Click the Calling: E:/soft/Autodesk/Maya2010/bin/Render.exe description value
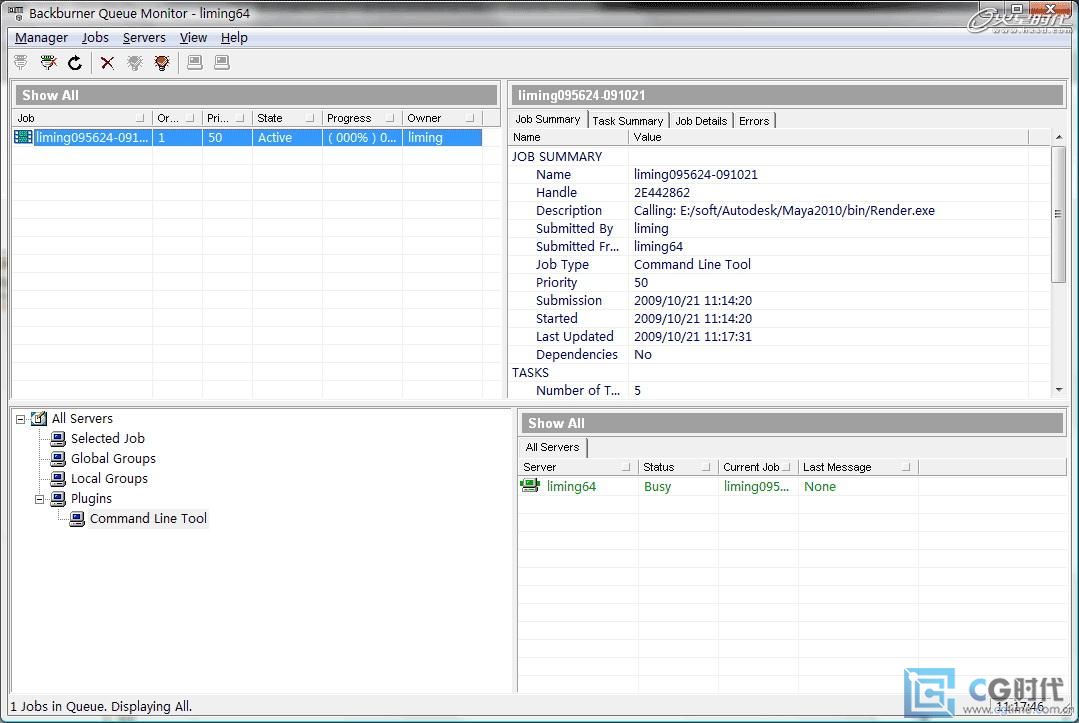 (784, 211)
